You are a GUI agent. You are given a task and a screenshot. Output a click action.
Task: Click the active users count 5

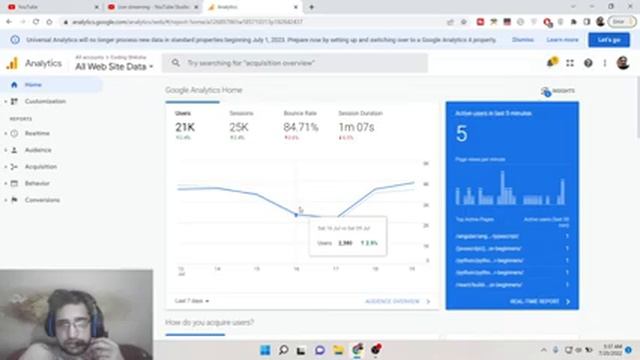(462, 133)
